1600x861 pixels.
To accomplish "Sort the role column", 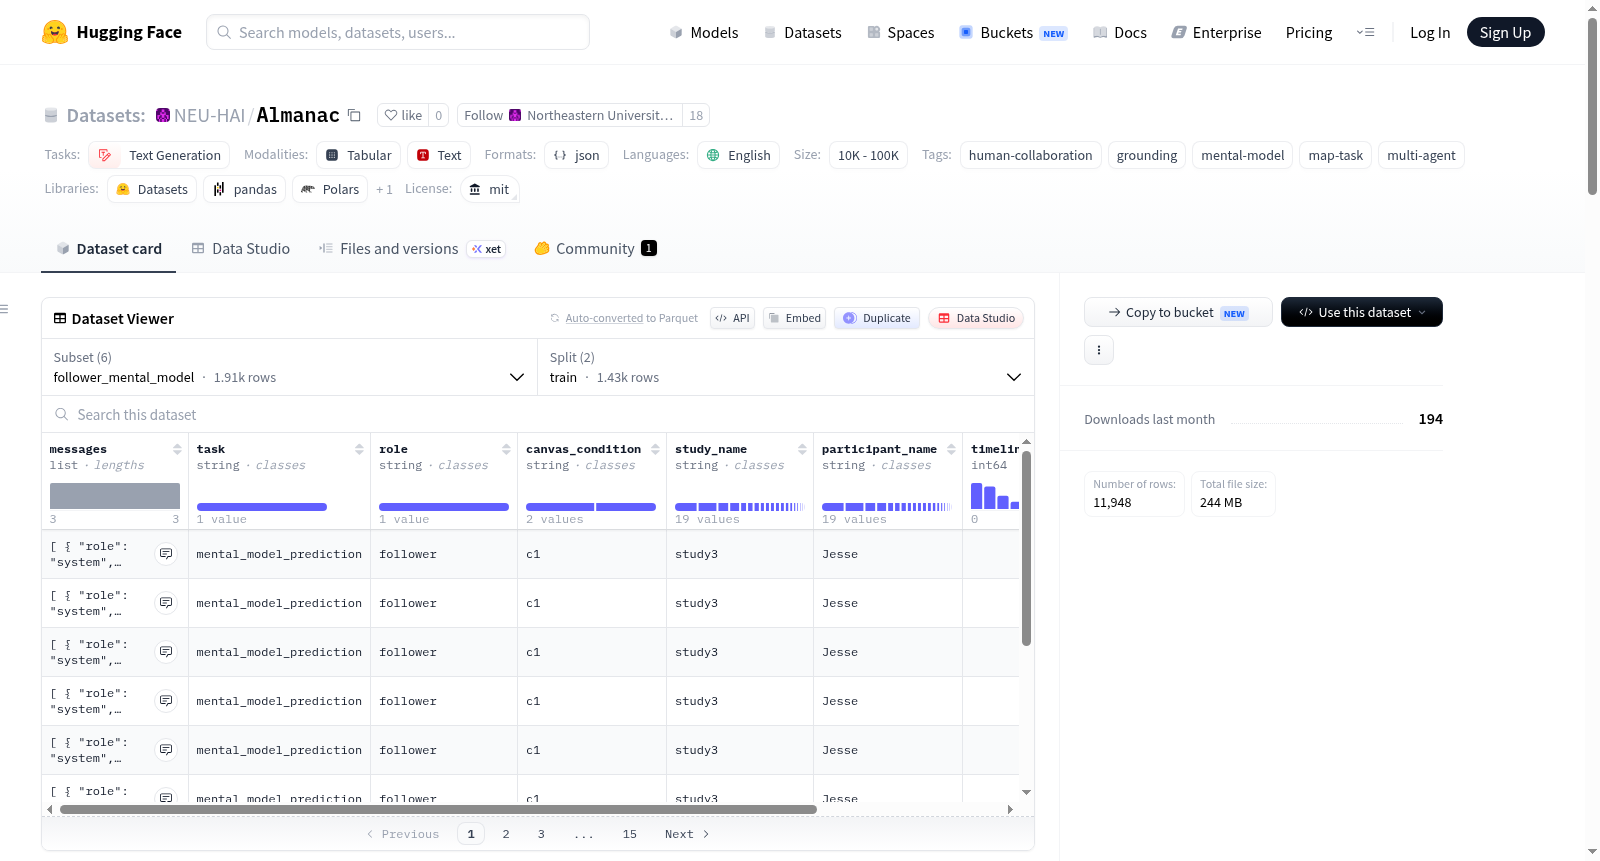I will click(x=506, y=450).
